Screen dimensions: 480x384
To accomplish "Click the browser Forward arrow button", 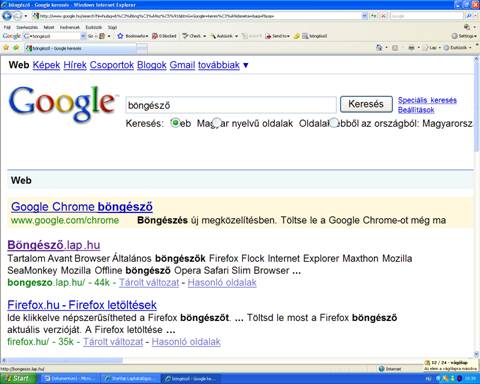I will pyautogui.click(x=18, y=16).
